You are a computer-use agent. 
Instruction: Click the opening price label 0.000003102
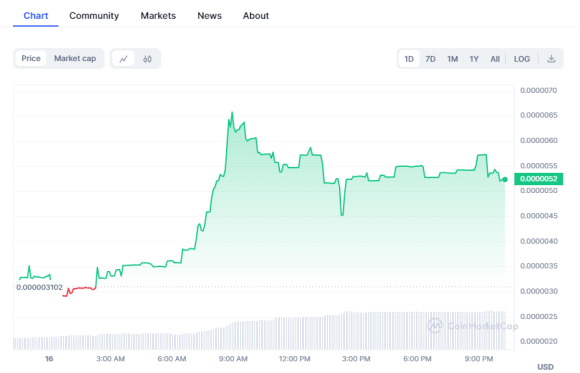[40, 287]
